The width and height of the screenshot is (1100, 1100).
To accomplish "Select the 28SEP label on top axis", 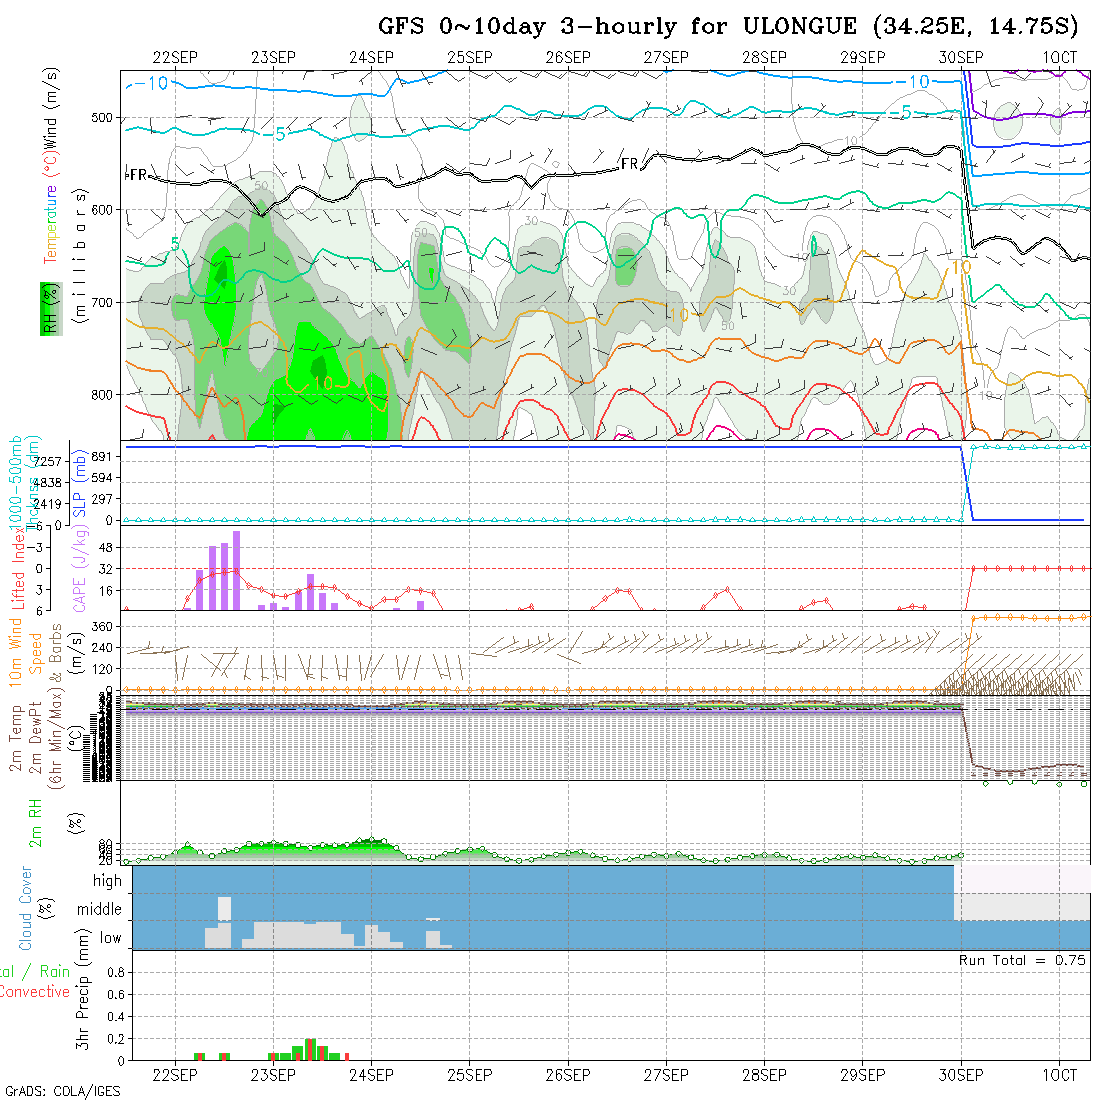I will pos(764,57).
